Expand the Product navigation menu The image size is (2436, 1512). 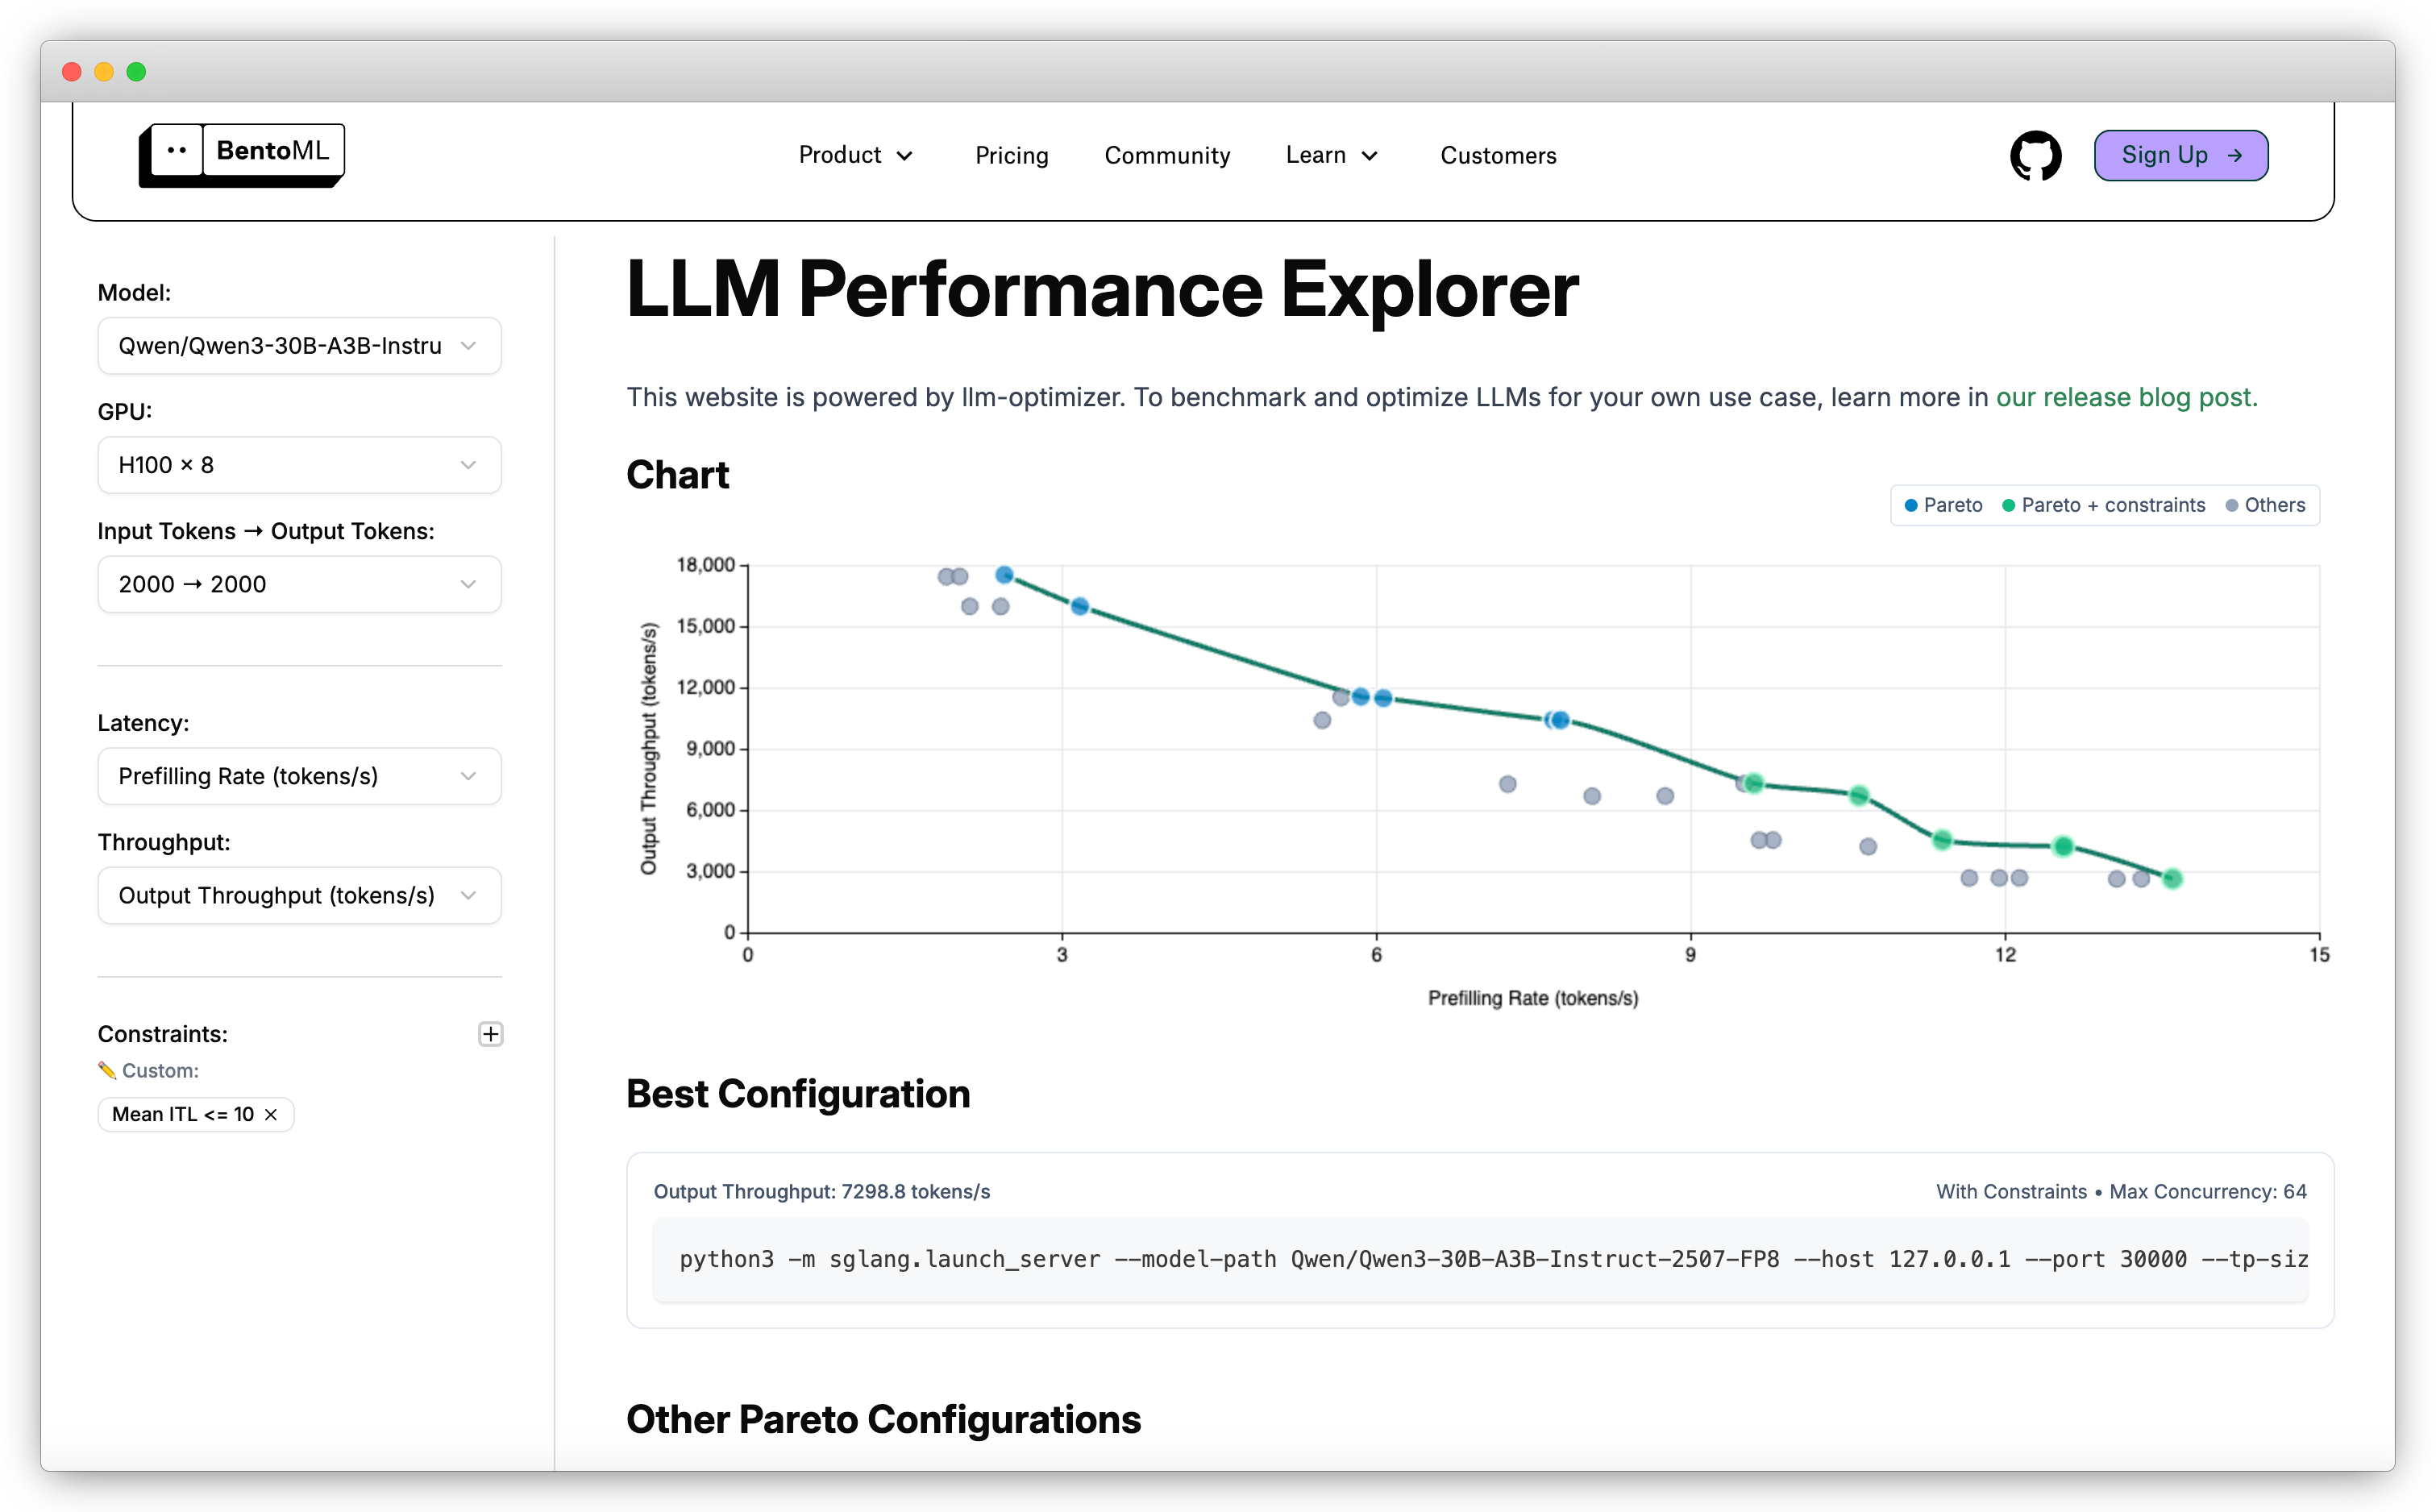tap(855, 155)
